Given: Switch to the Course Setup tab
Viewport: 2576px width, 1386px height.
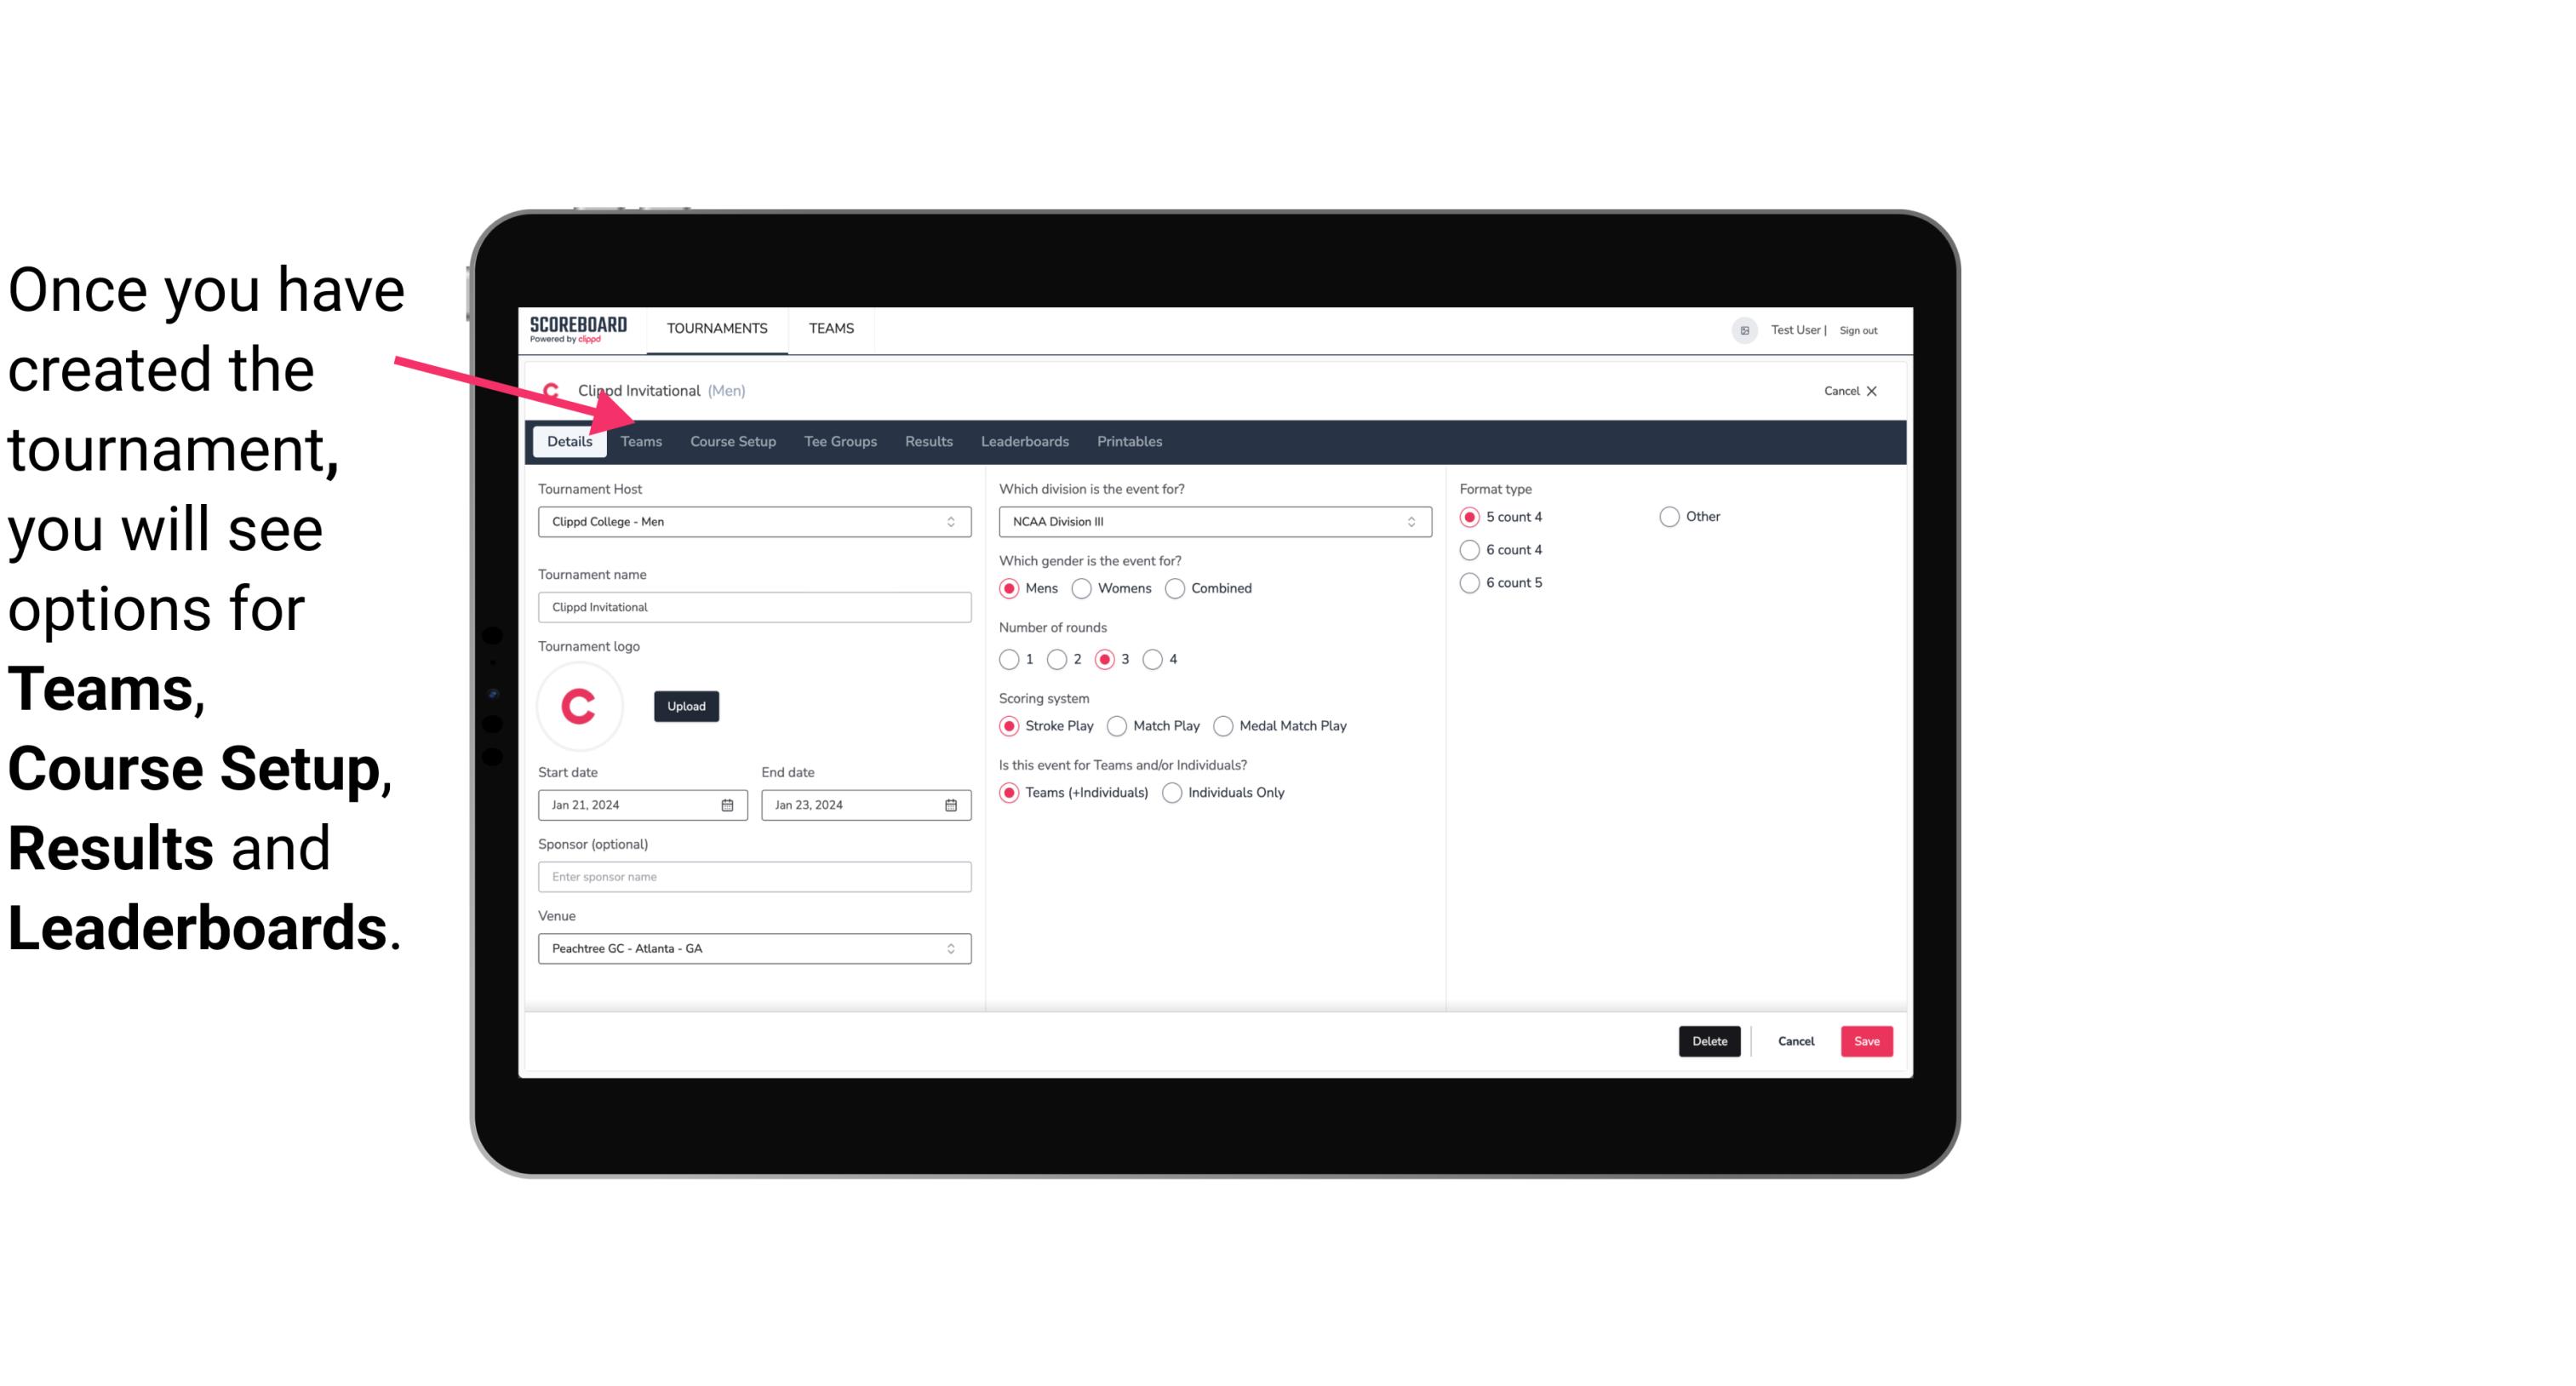Looking at the screenshot, I should (x=732, y=440).
